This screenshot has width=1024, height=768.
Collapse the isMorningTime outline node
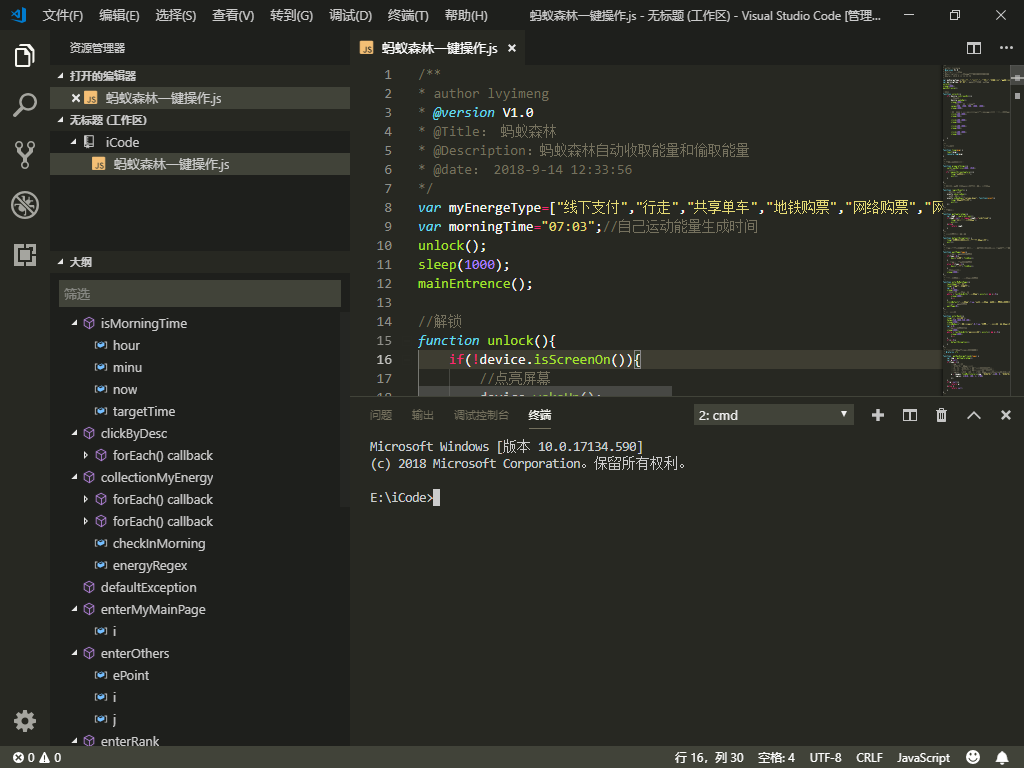74,323
